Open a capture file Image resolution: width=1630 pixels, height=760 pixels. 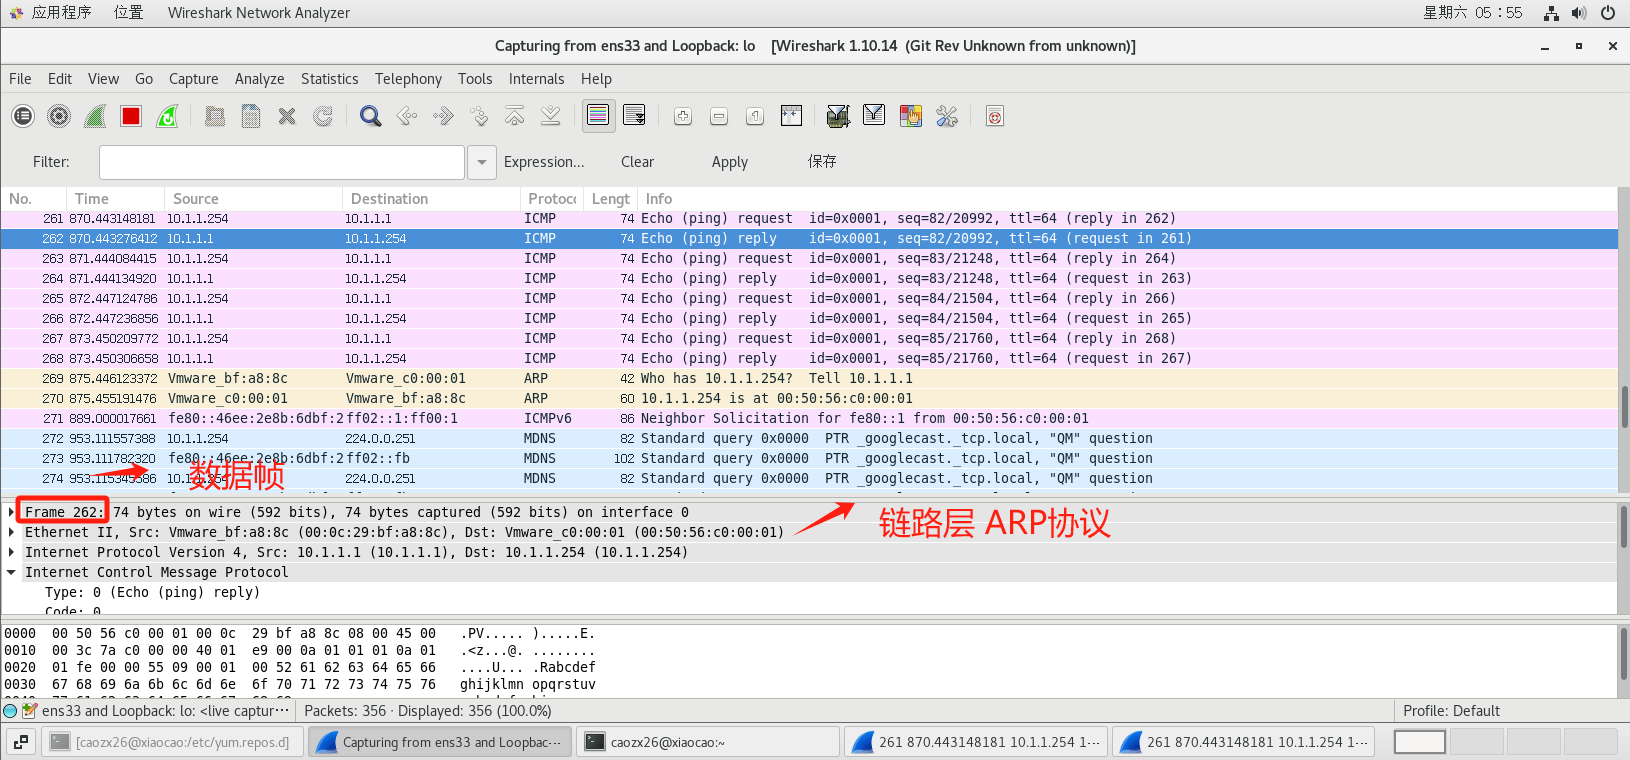tap(215, 116)
